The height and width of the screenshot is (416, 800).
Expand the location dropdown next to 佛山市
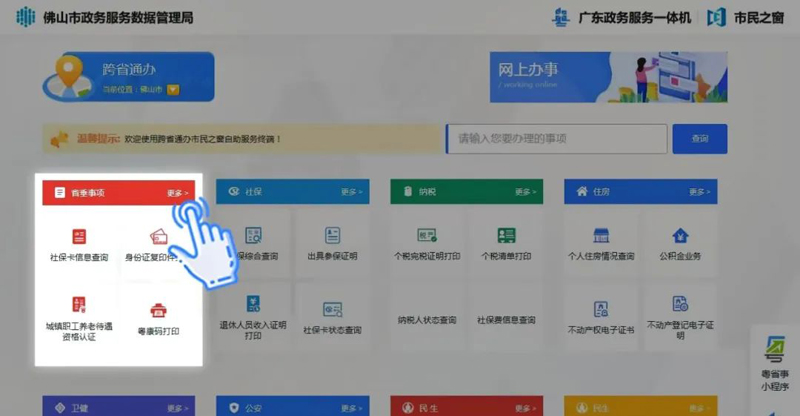173,90
